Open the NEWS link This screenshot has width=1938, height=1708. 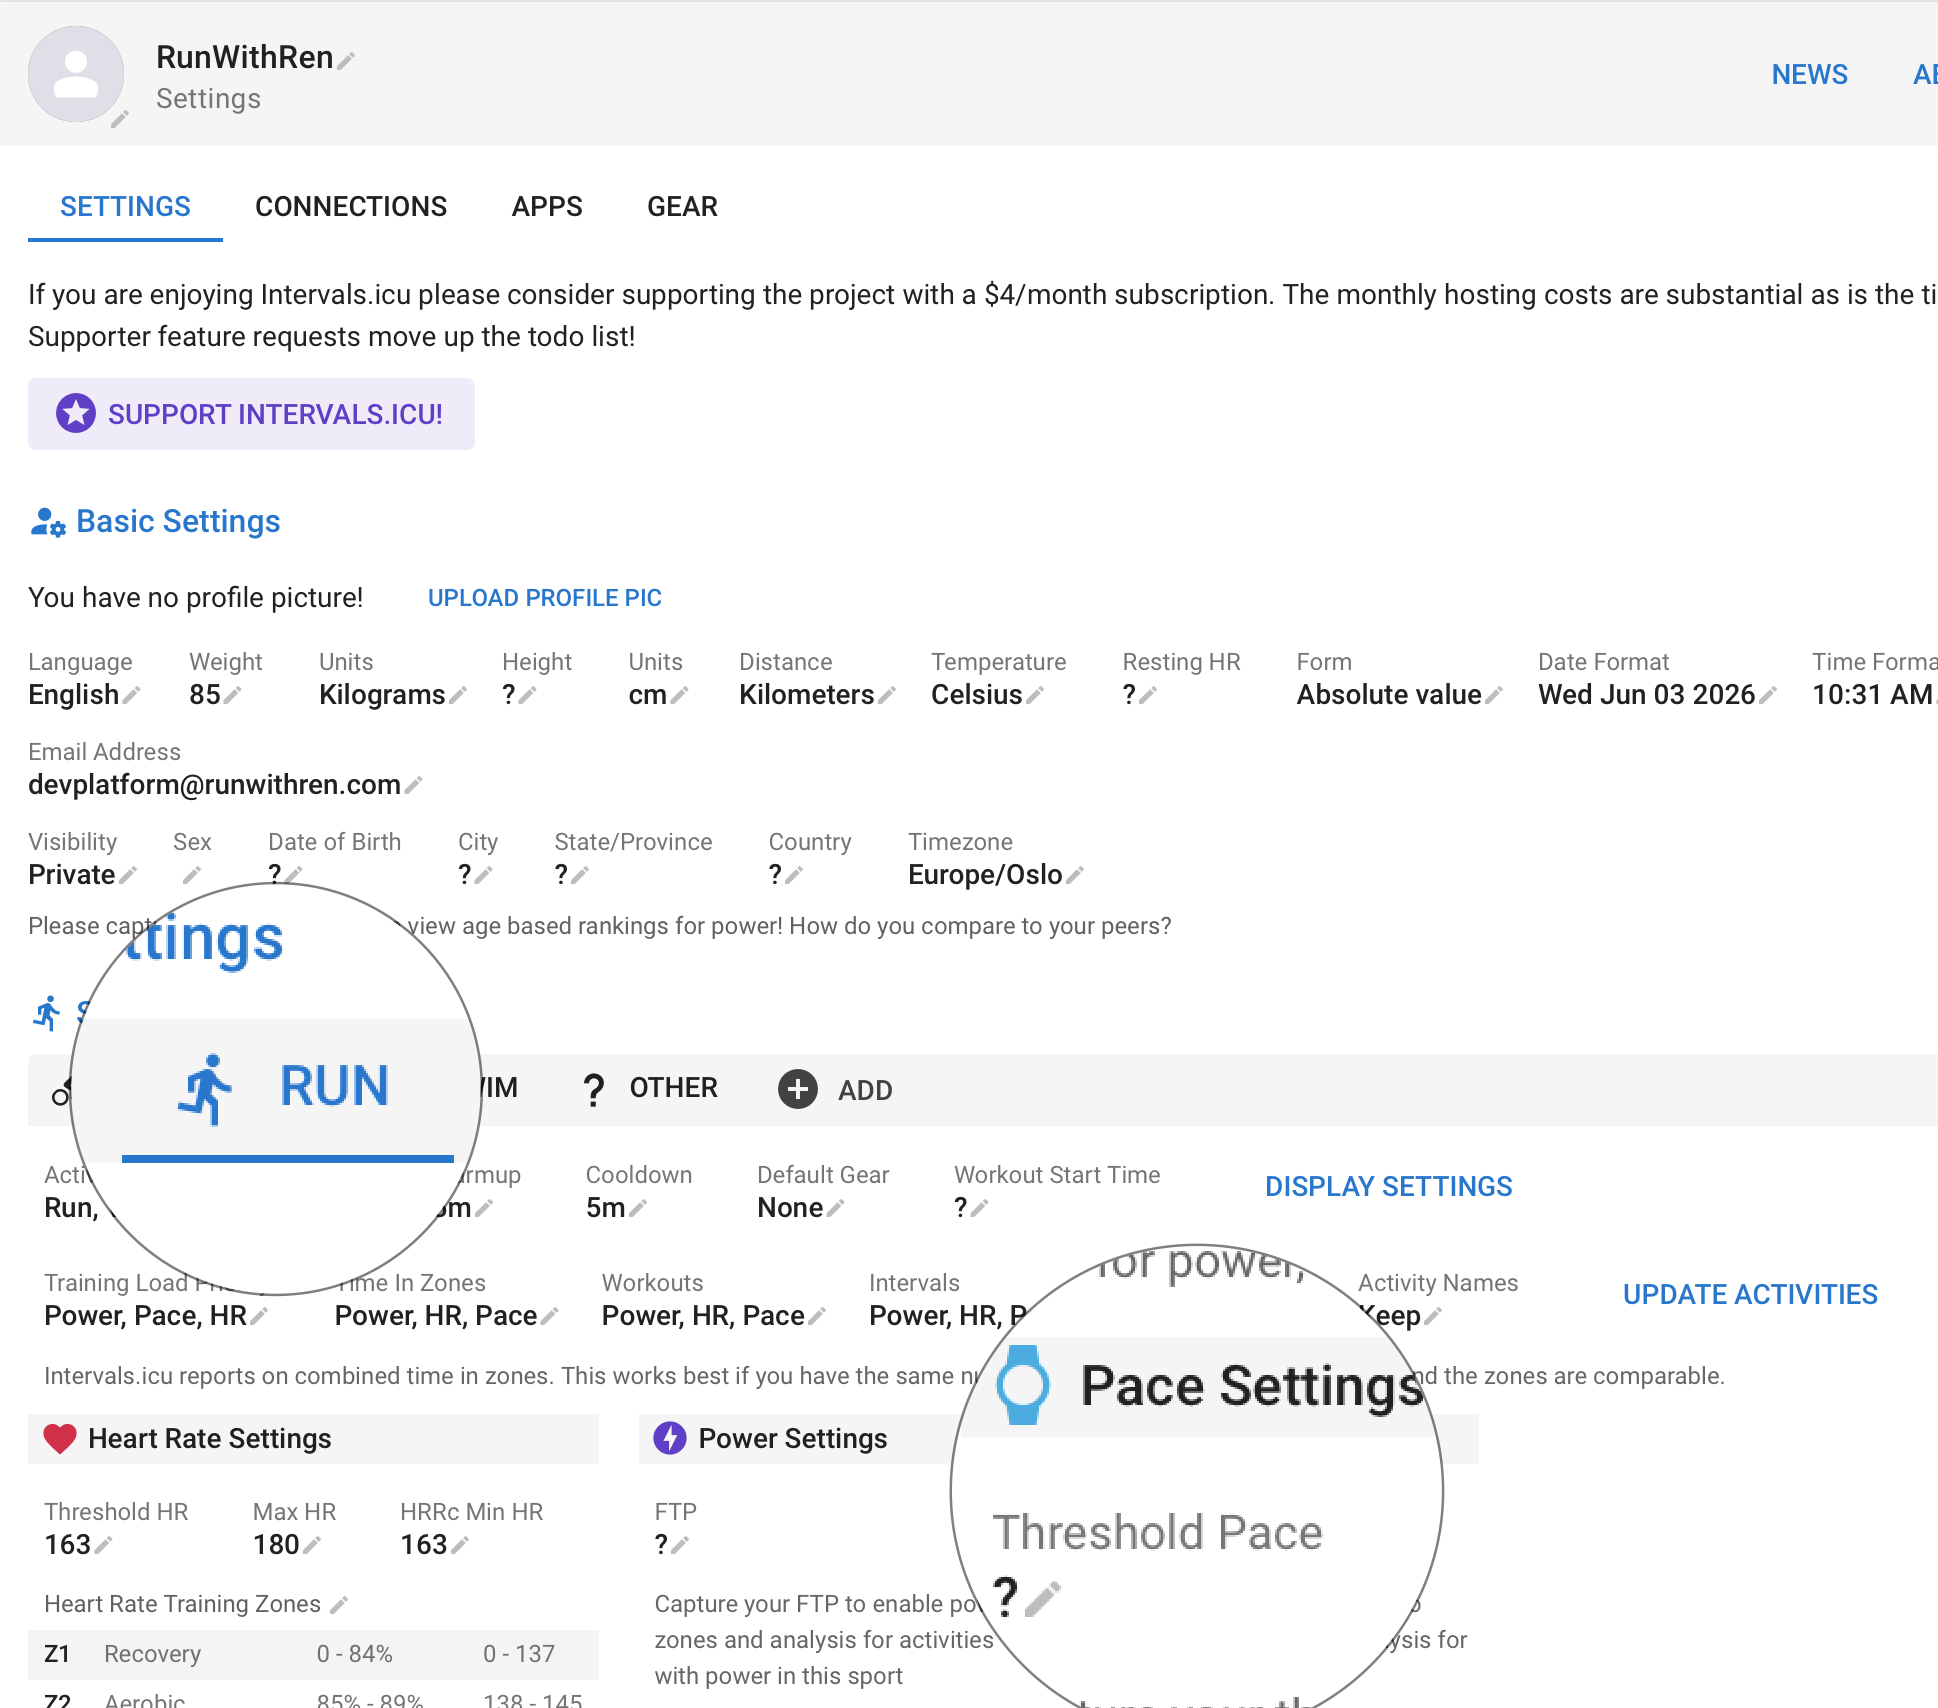tap(1809, 75)
